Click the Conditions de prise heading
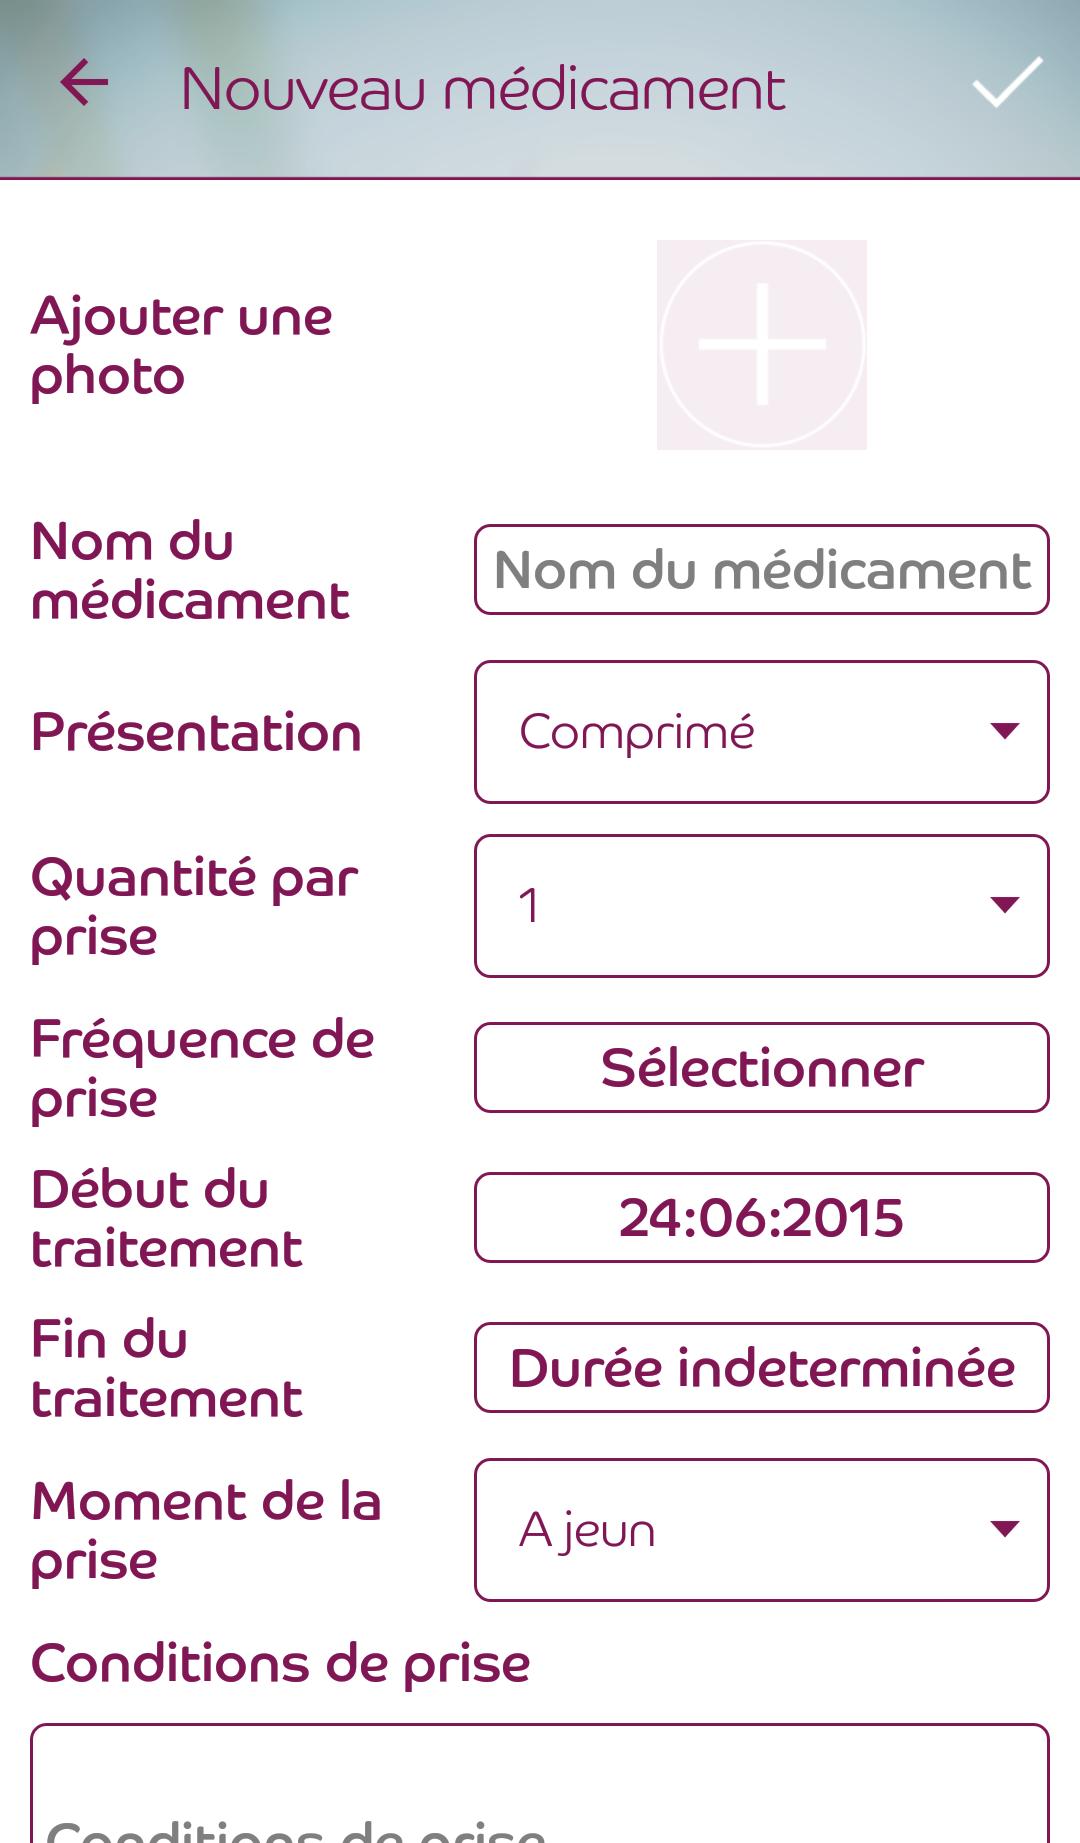 [280, 1664]
